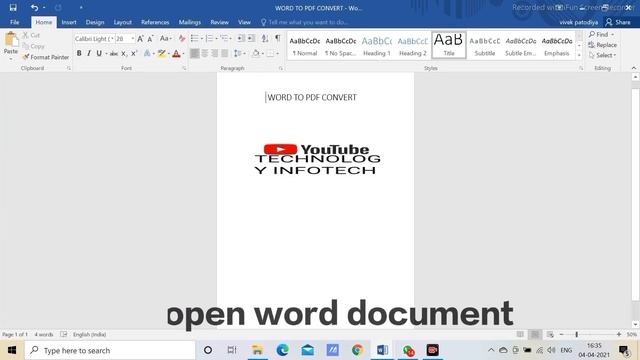Click the English (India) language indicator
Viewport: 640px width, 360px height.
point(89,334)
